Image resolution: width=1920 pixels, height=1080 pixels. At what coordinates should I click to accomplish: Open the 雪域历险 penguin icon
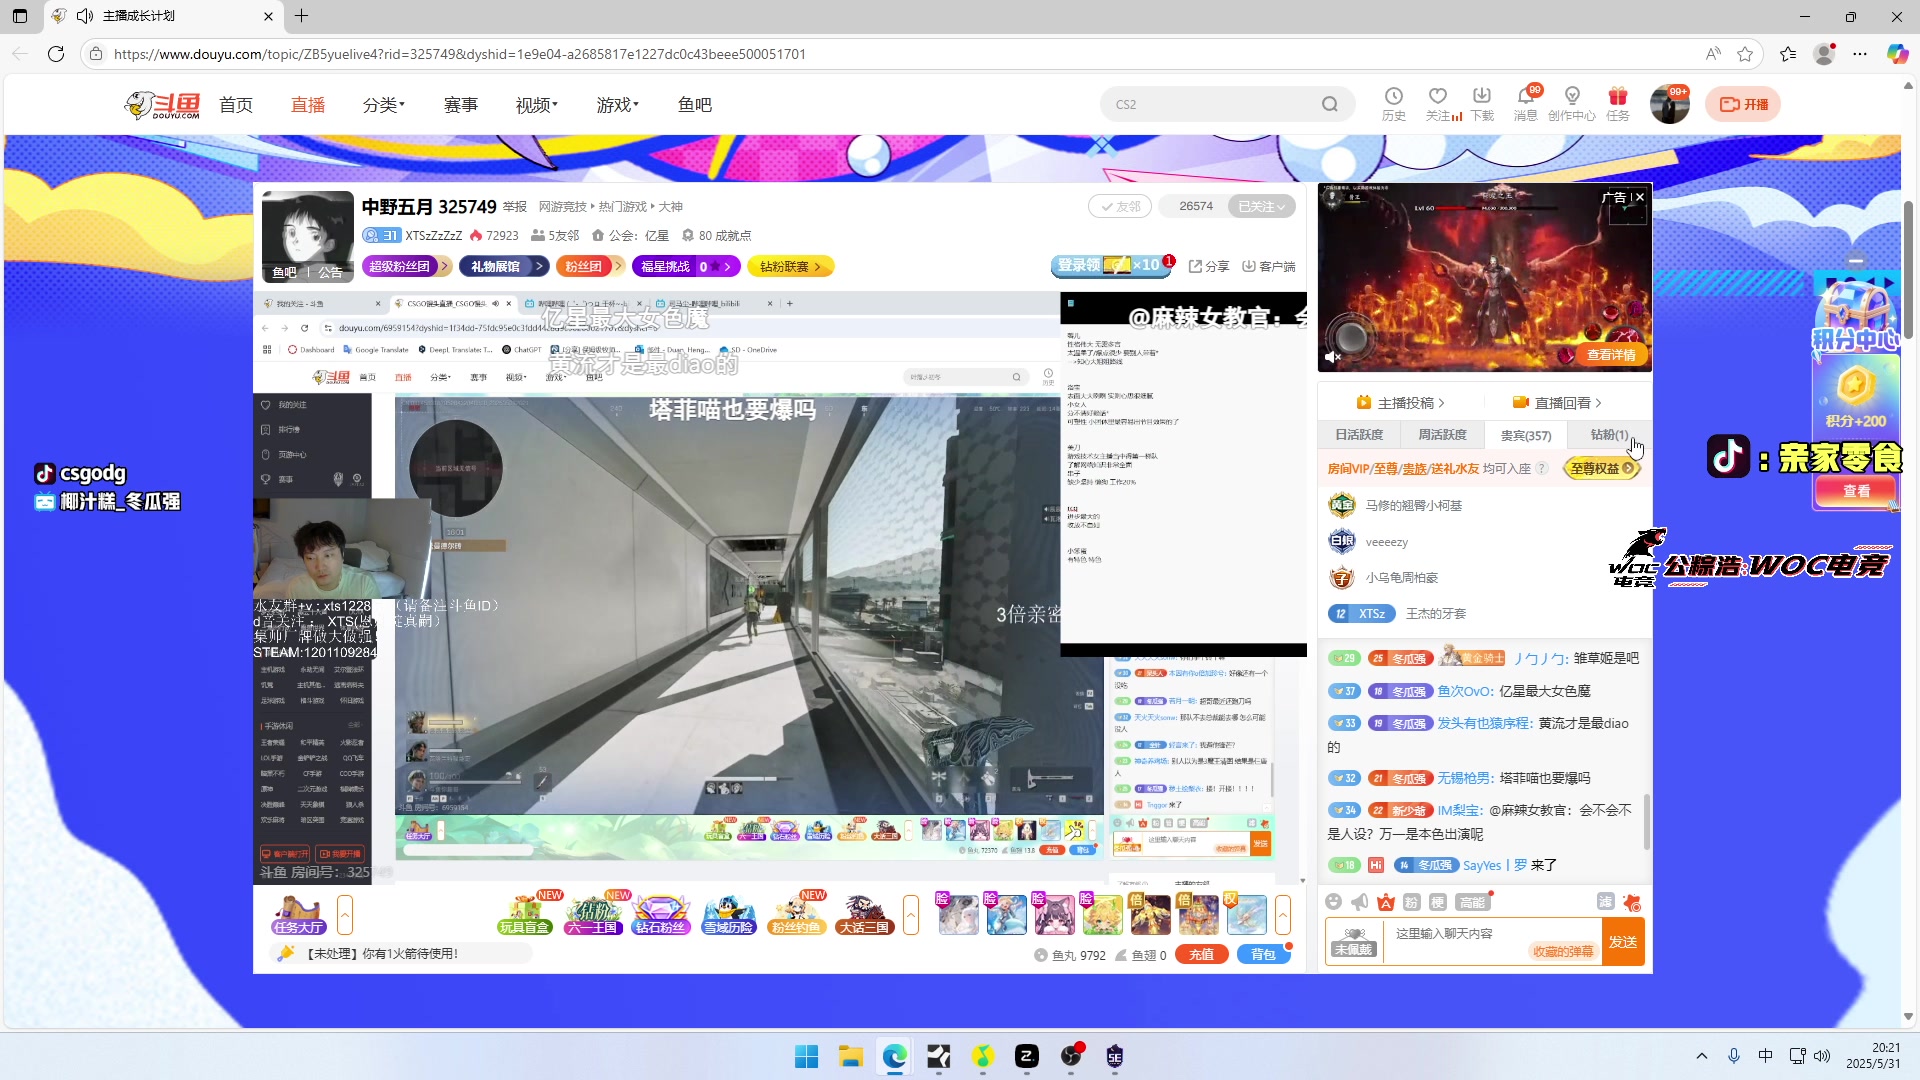coord(728,914)
